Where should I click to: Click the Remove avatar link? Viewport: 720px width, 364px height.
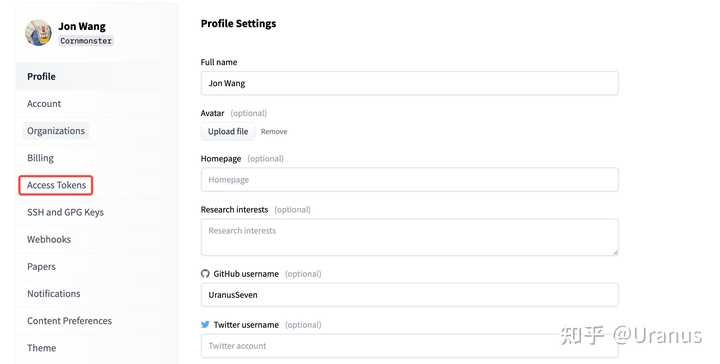(274, 131)
